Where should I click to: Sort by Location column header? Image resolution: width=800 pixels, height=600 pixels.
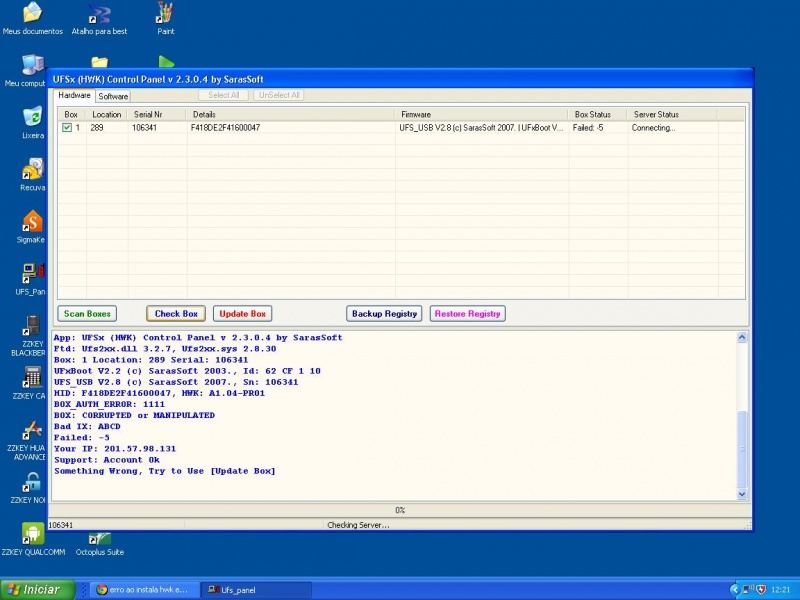[107, 115]
